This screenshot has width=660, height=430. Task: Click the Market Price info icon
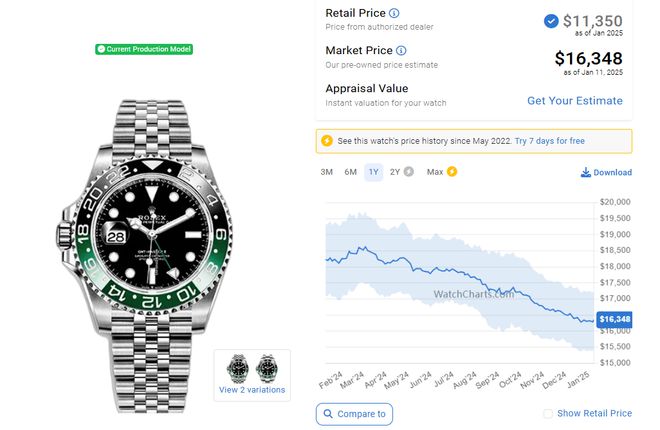pos(402,50)
